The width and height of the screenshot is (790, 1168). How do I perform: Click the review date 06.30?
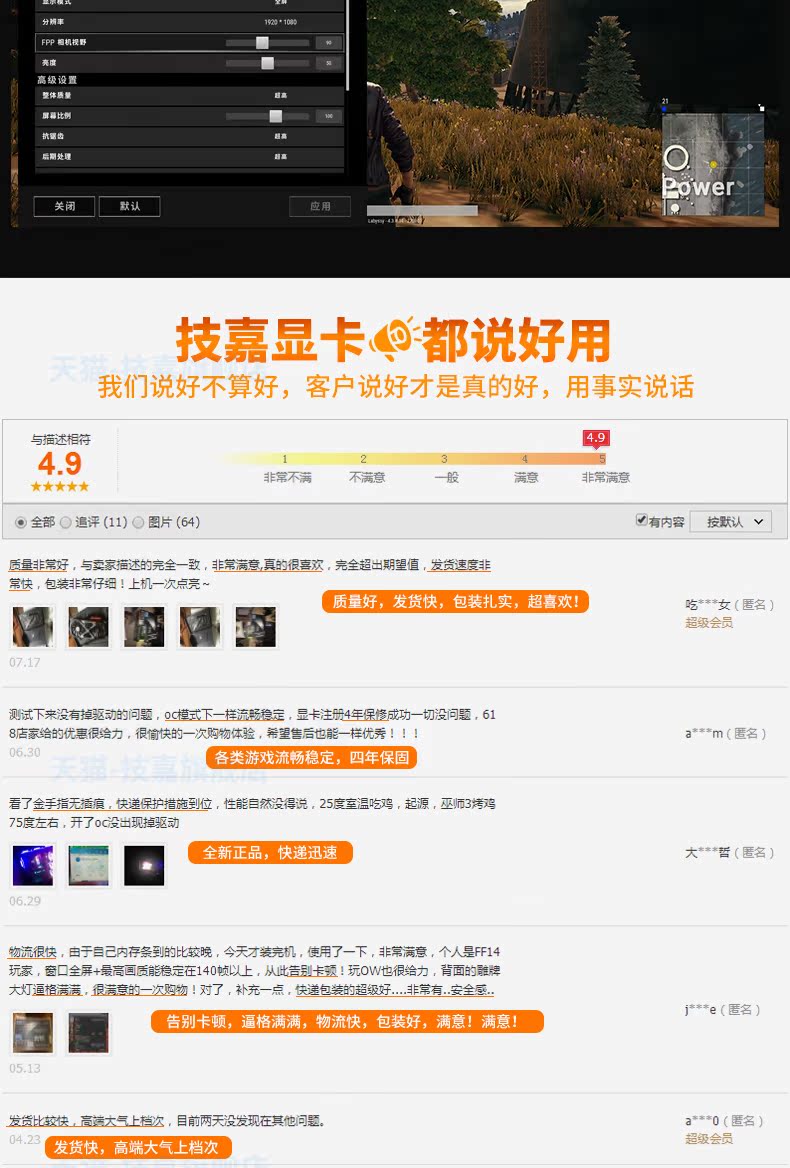coord(25,752)
